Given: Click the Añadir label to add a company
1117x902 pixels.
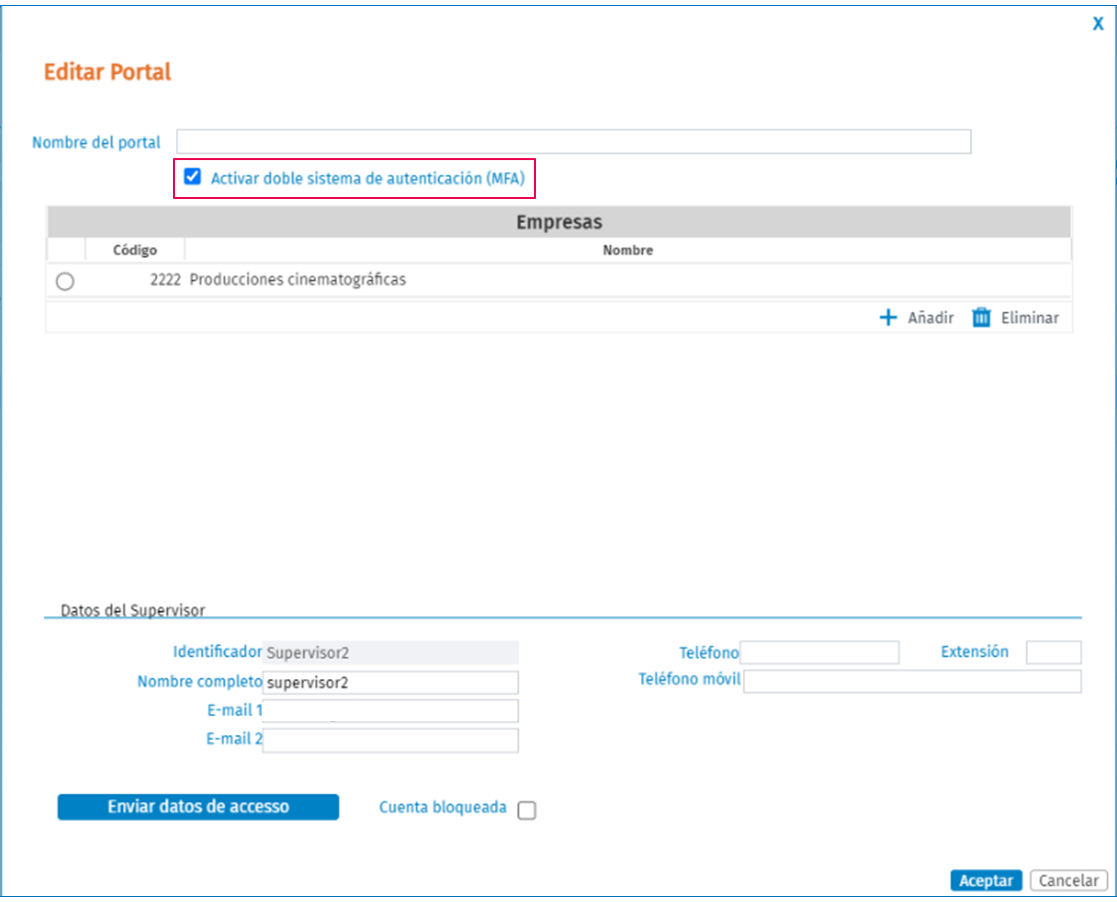Looking at the screenshot, I should click(930, 318).
